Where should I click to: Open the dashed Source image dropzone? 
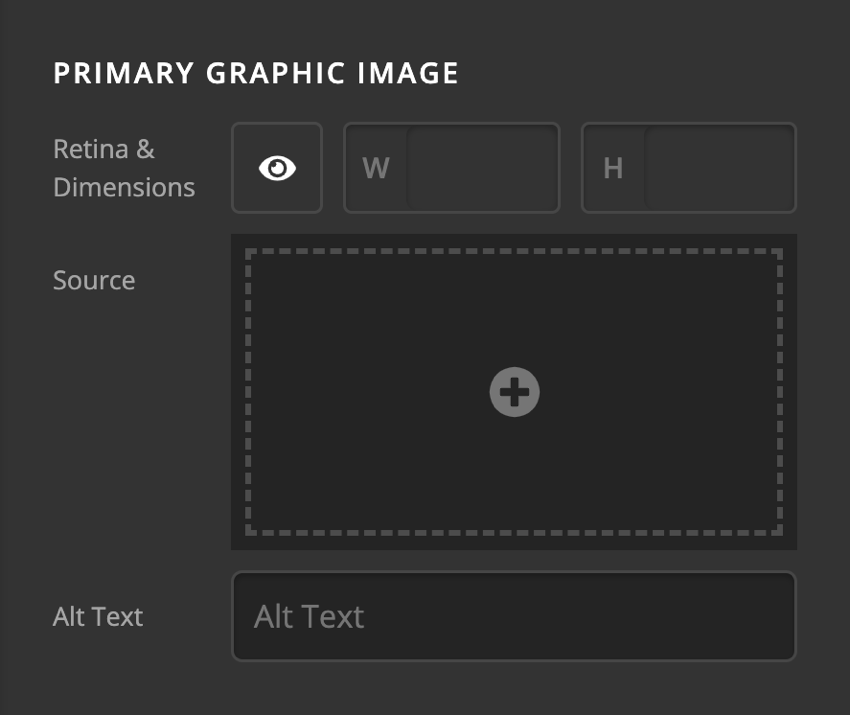[400, 330]
